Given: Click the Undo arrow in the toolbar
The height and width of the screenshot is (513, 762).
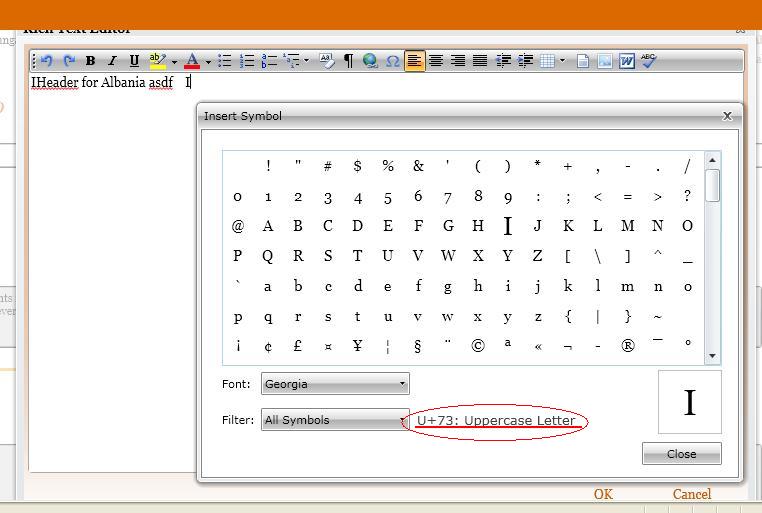Looking at the screenshot, I should tap(47, 61).
